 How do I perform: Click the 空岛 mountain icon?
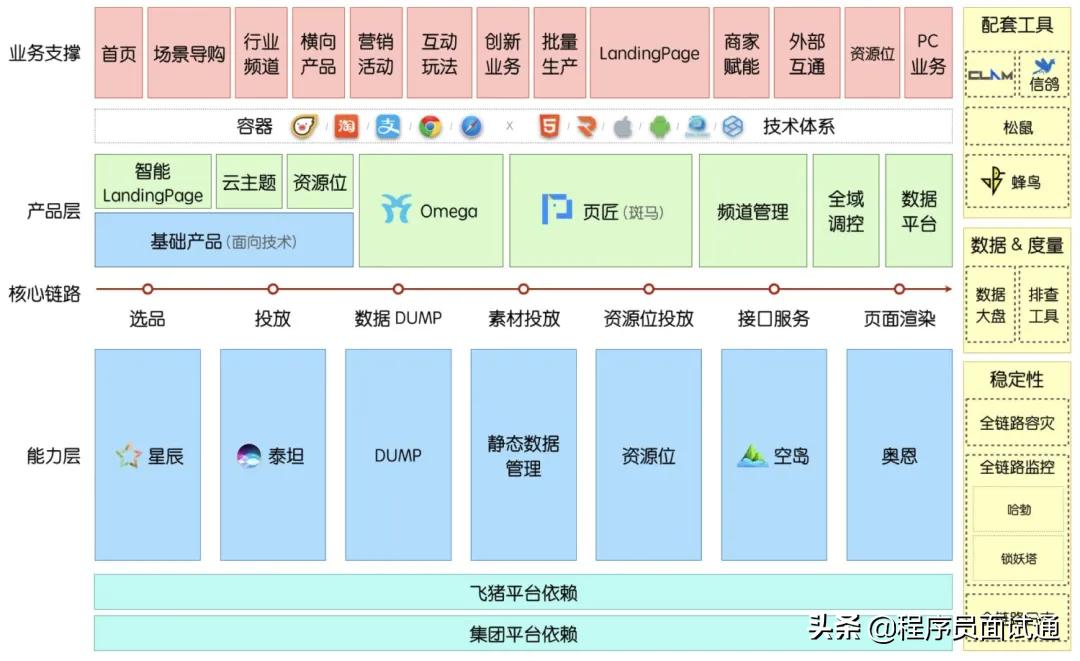point(753,455)
